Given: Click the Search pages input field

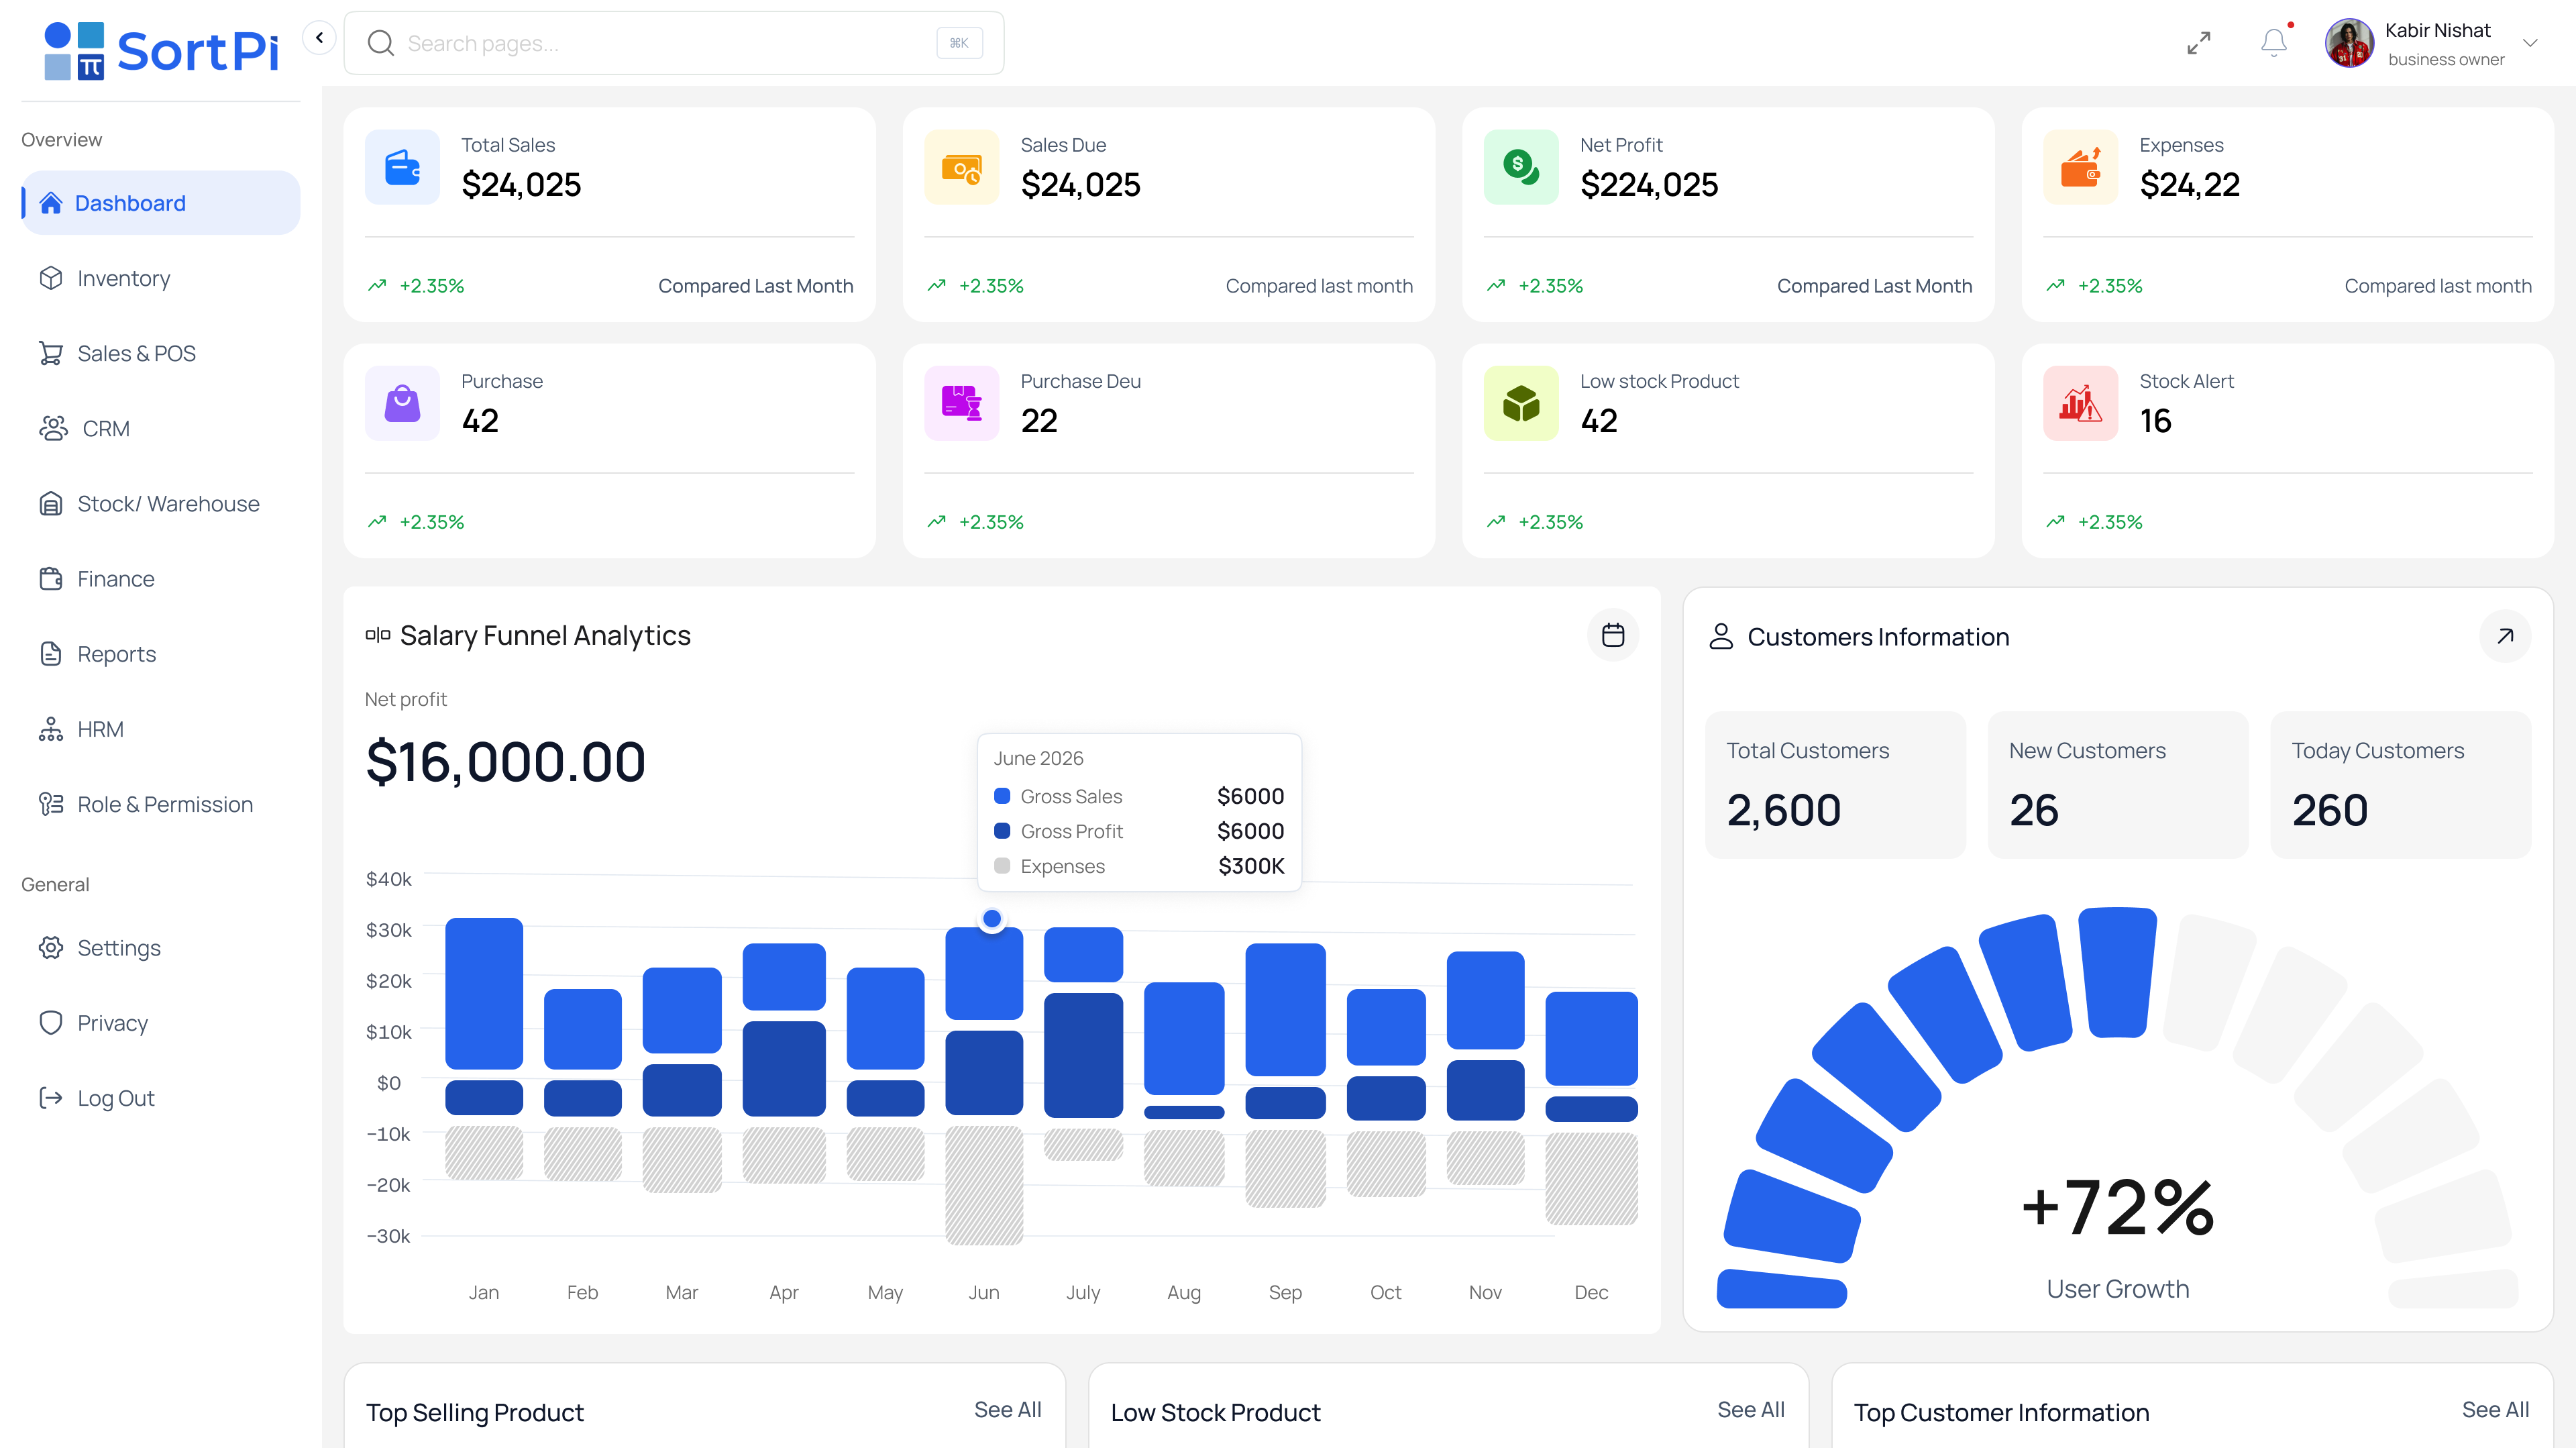Looking at the screenshot, I should point(673,43).
